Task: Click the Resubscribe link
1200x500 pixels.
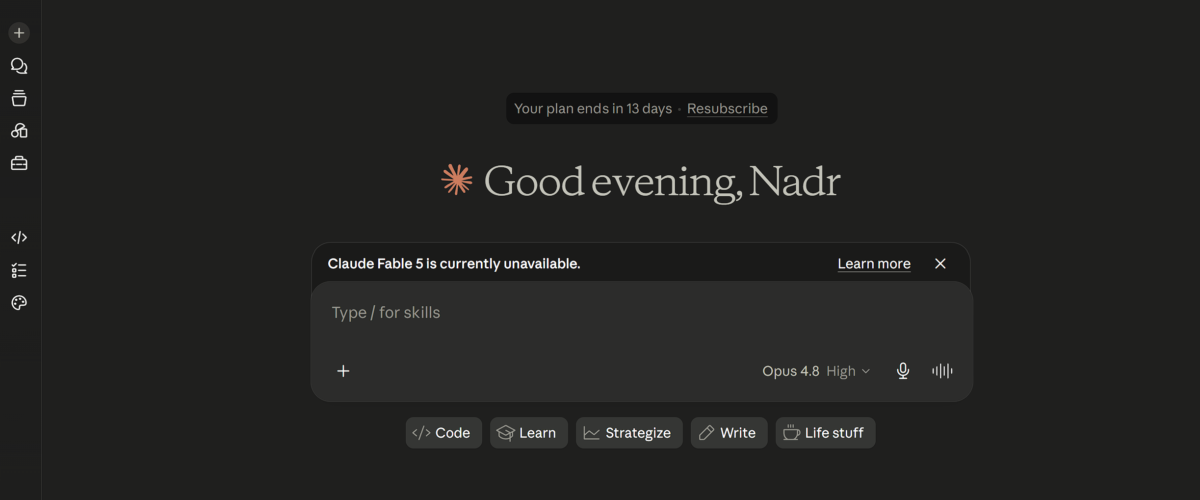Action: [727, 109]
